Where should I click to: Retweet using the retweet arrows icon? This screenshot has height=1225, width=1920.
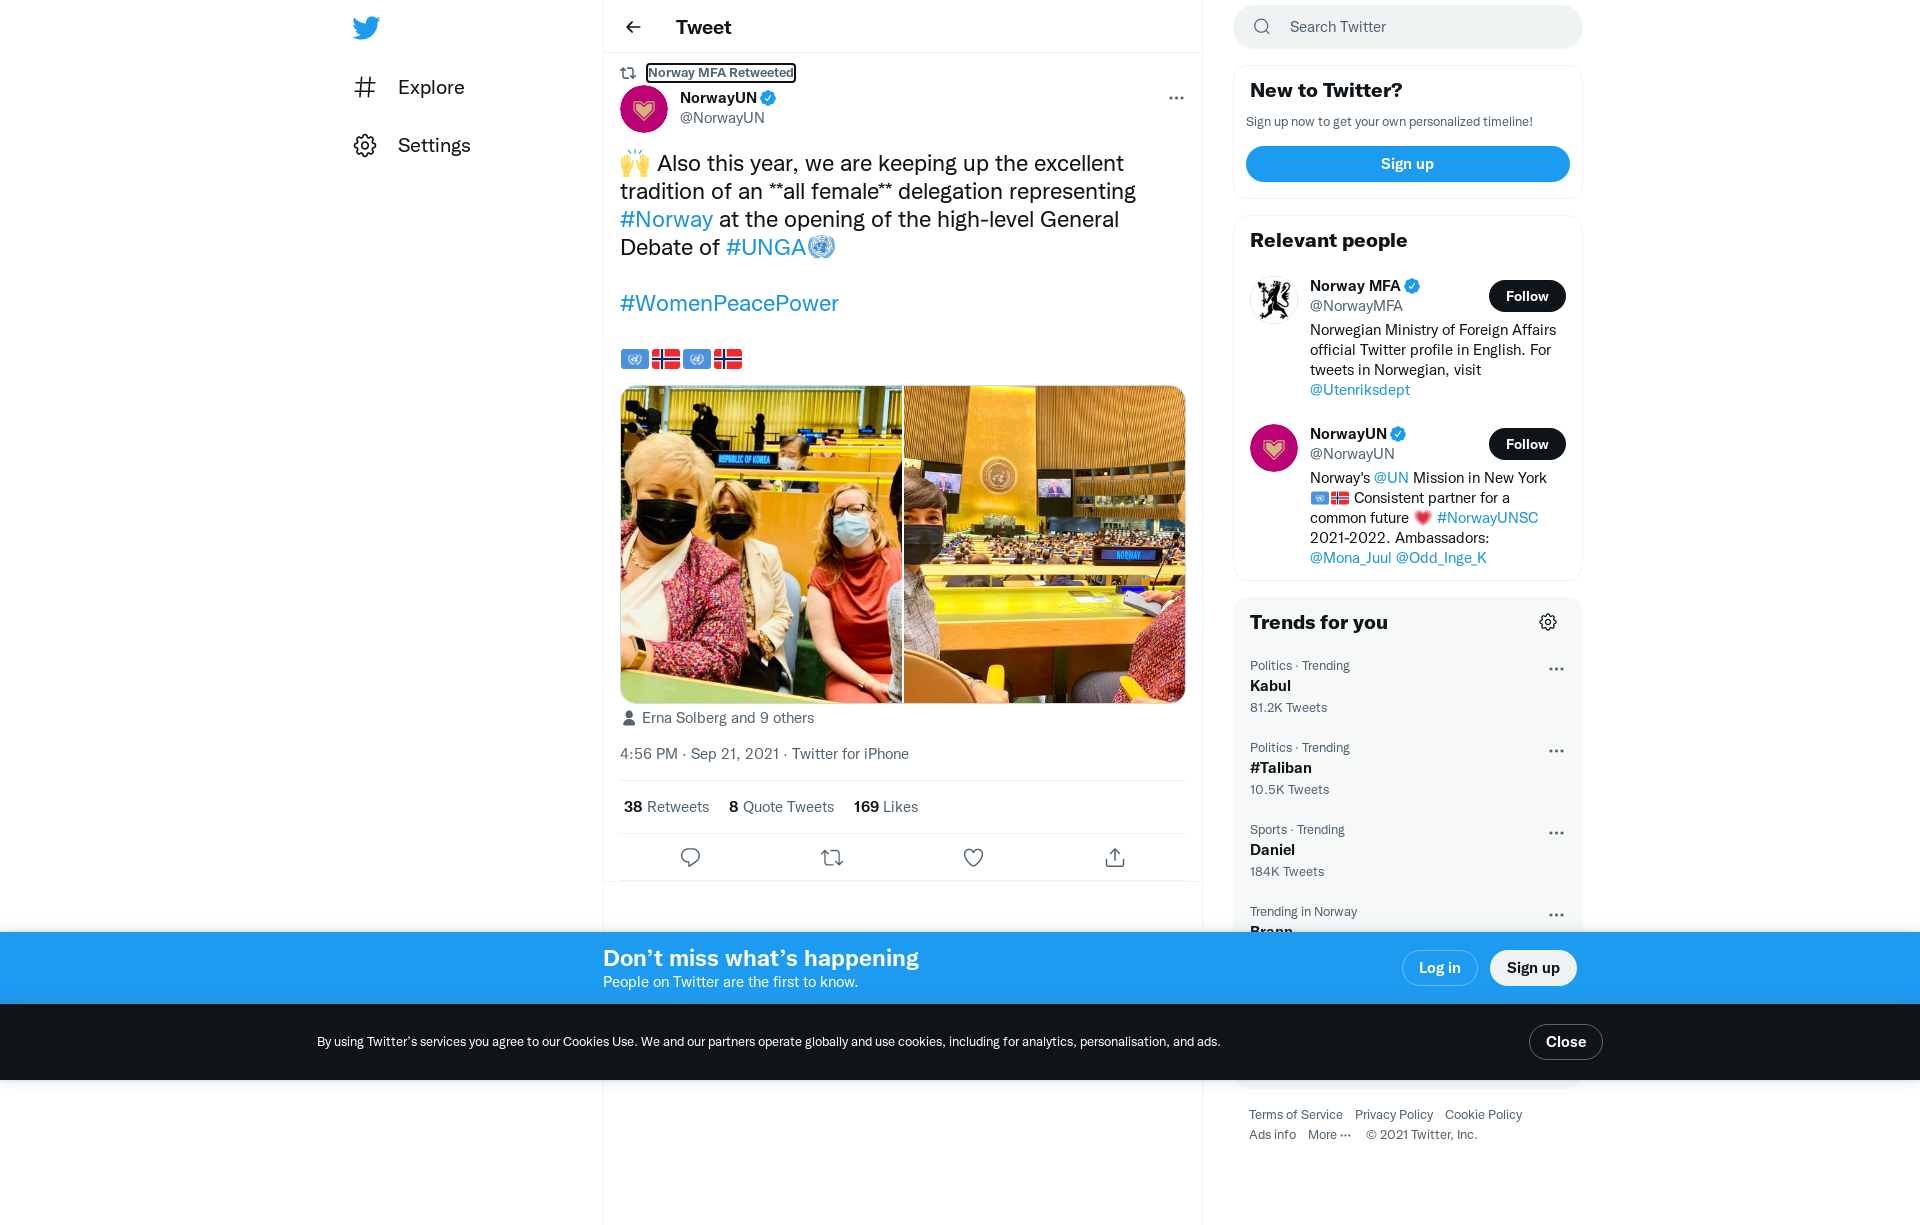[832, 858]
